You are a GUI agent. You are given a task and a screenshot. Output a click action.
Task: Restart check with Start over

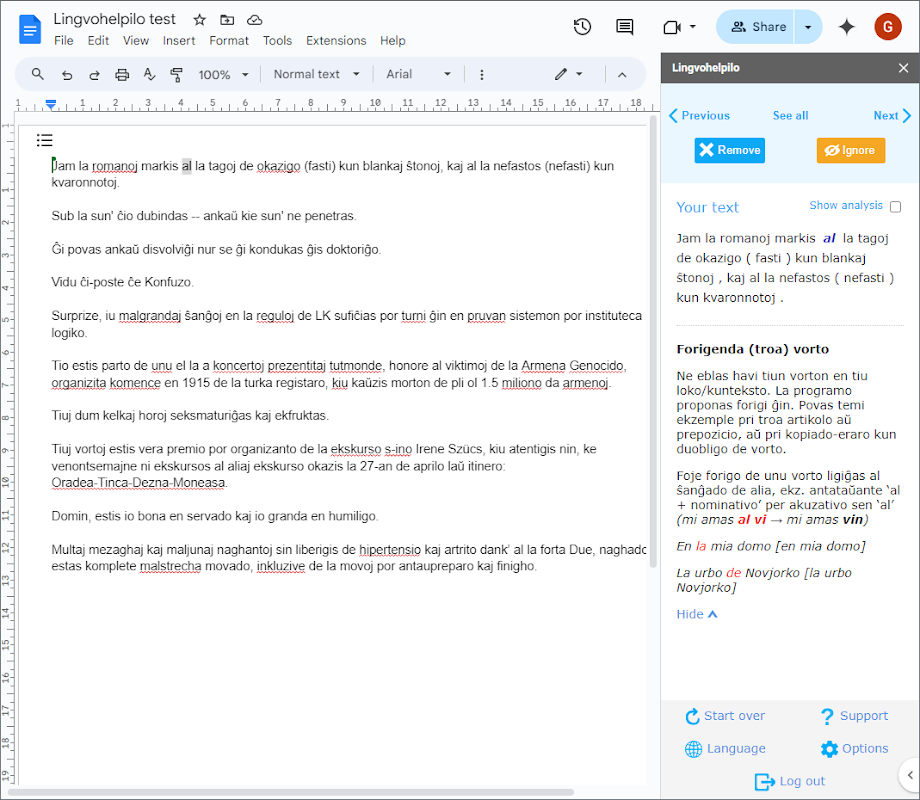pos(725,715)
